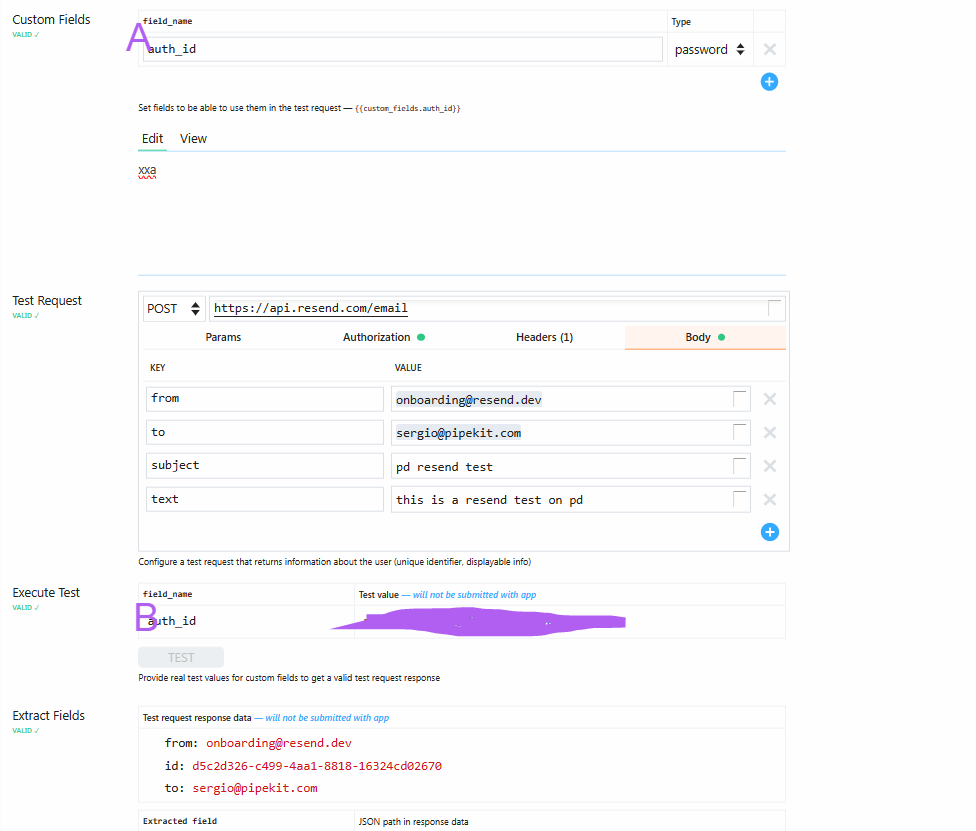Add another body parameter using the blue plus icon
The width and height of the screenshot is (976, 831).
[x=769, y=531]
